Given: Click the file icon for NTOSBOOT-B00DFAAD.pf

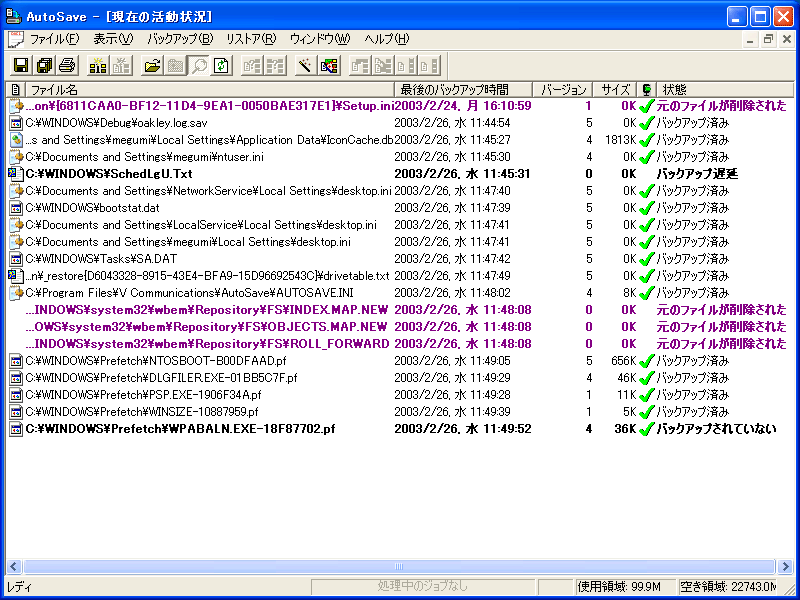Looking at the screenshot, I should pos(16,361).
